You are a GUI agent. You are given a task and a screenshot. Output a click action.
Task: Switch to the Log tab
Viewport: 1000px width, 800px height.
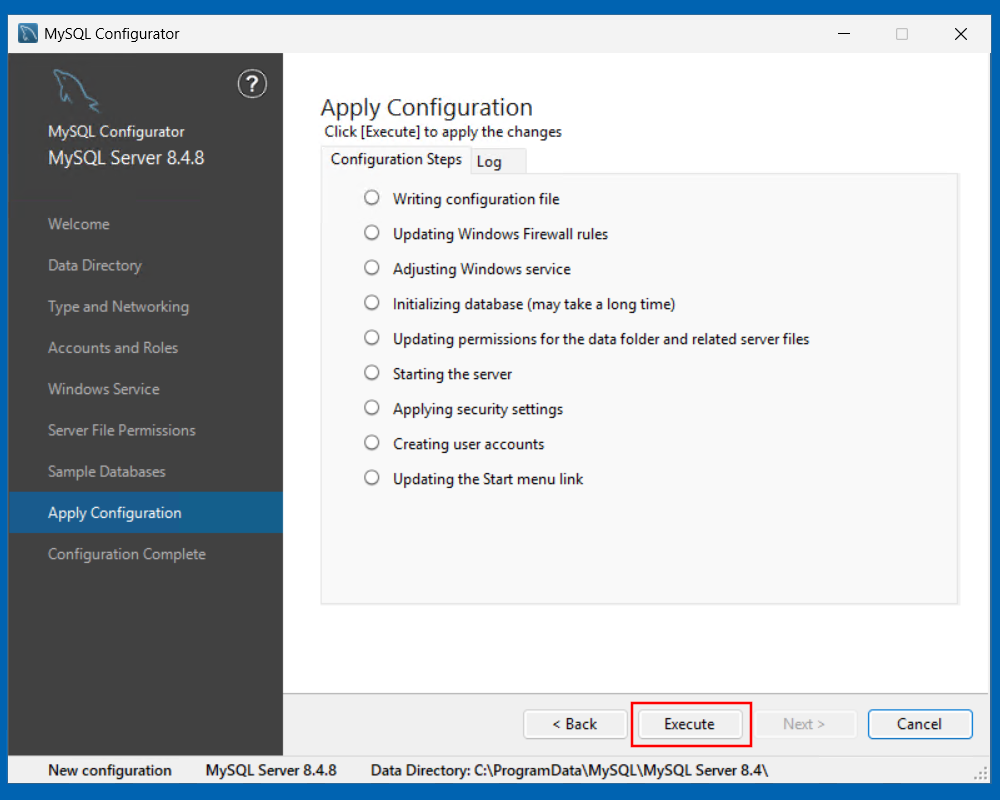coord(498,161)
